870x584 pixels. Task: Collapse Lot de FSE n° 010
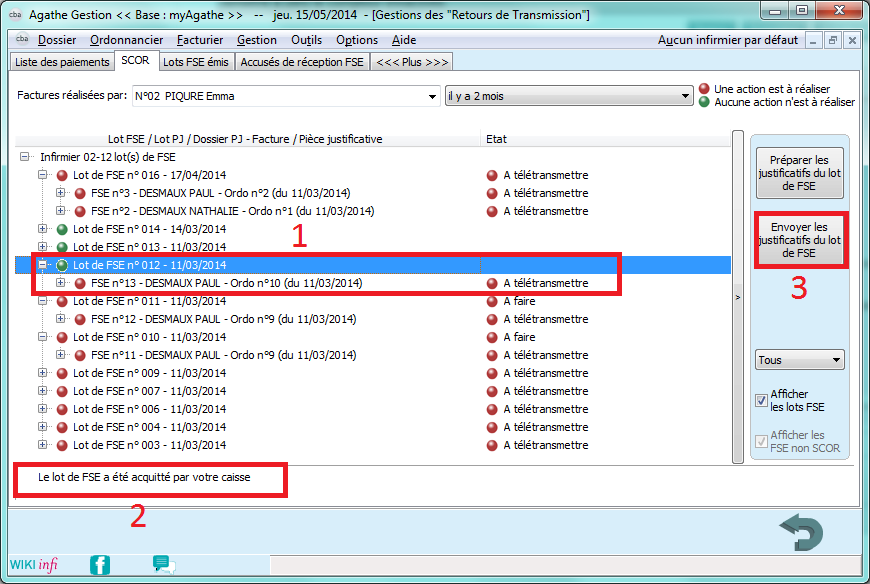pyautogui.click(x=42, y=337)
